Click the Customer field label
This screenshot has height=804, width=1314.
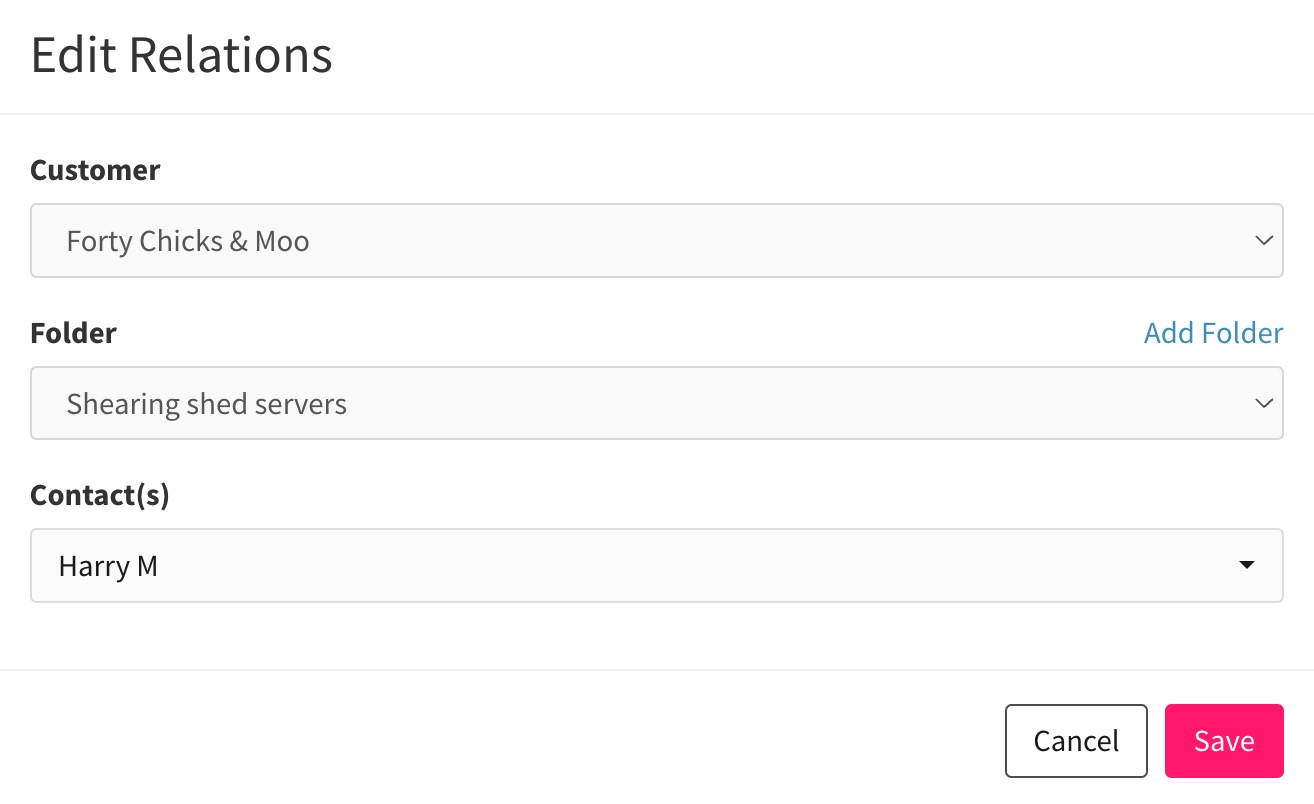95,170
